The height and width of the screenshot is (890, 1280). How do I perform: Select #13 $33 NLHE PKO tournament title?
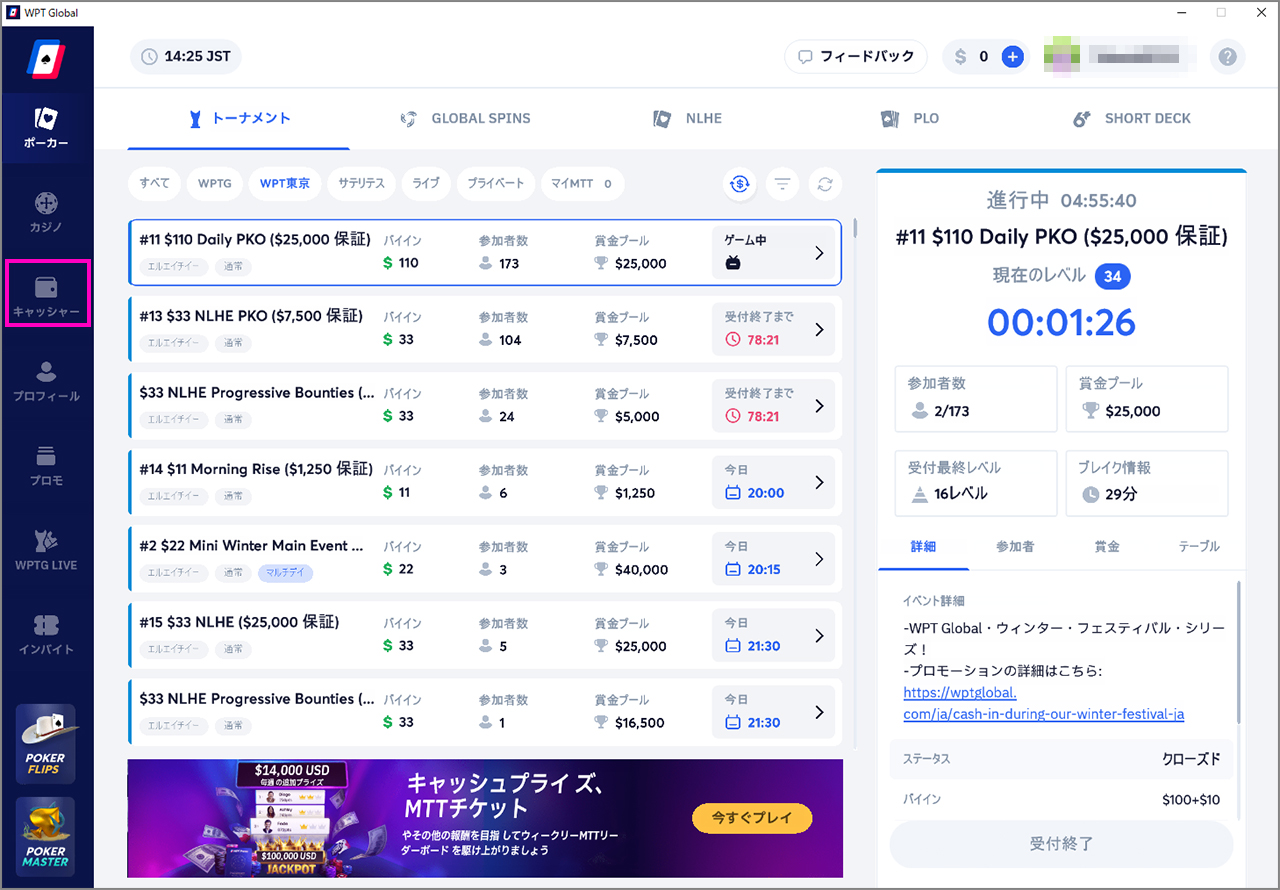(251, 316)
